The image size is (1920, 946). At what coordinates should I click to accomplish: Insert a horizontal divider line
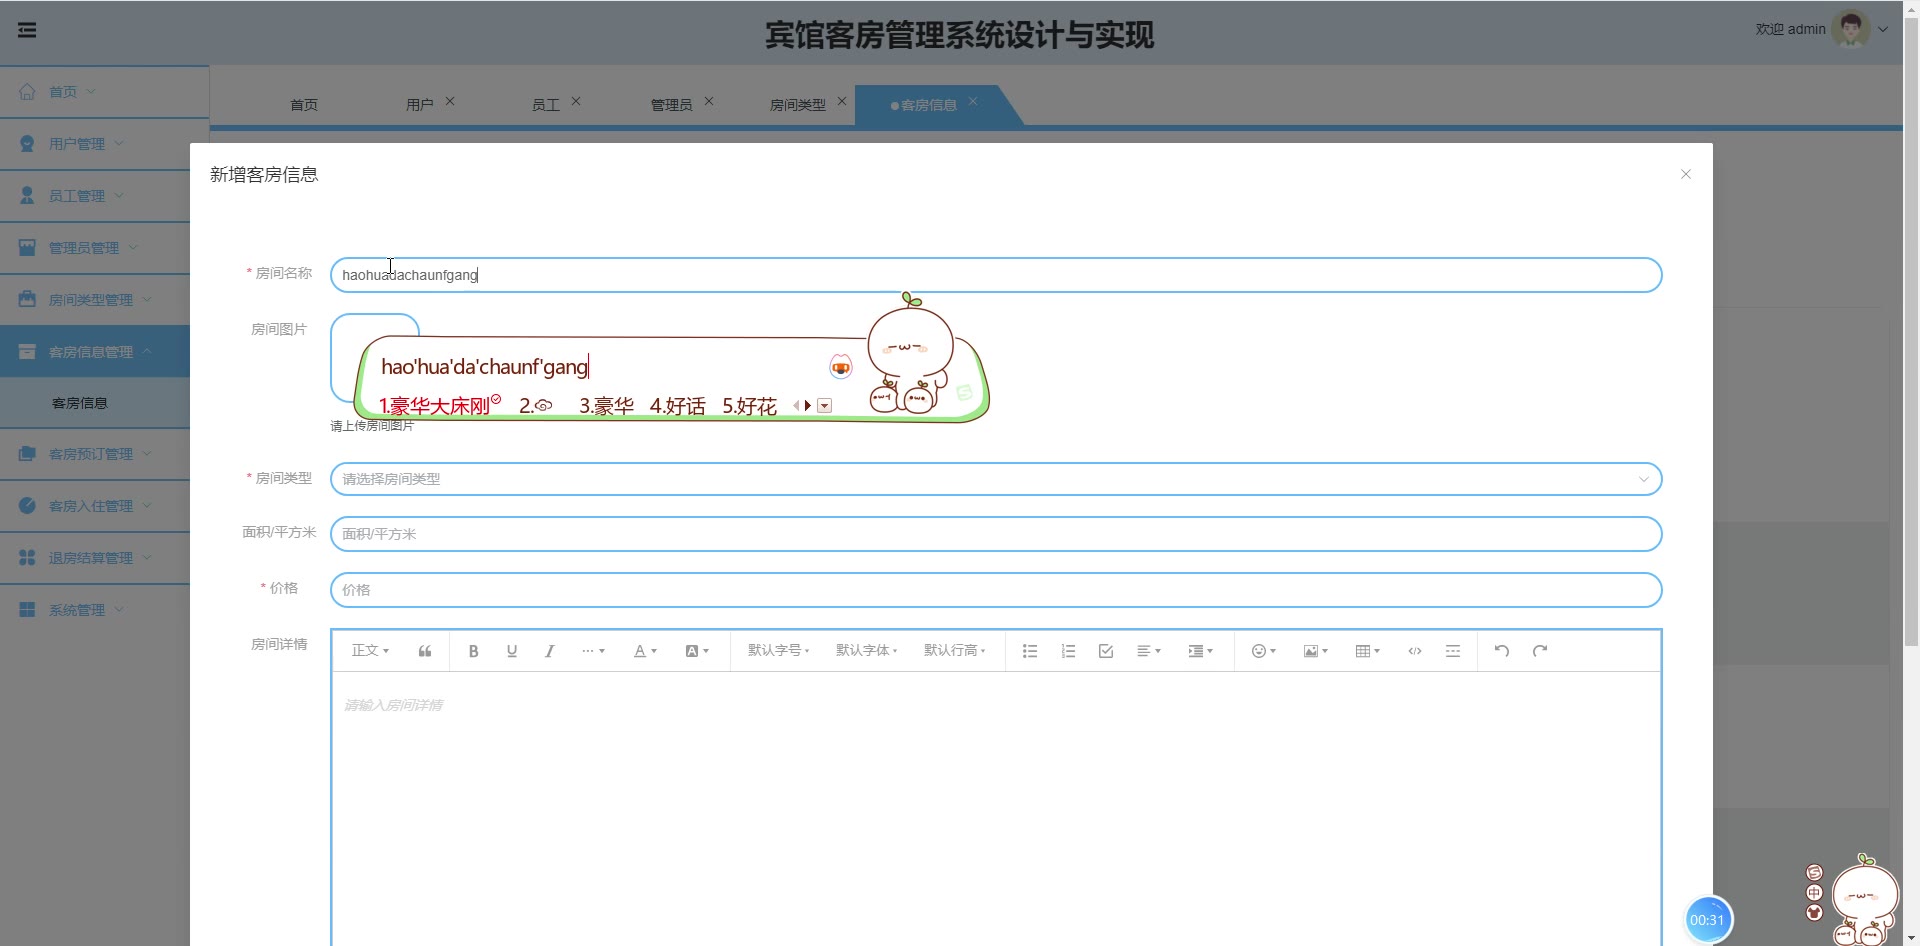pos(1453,651)
